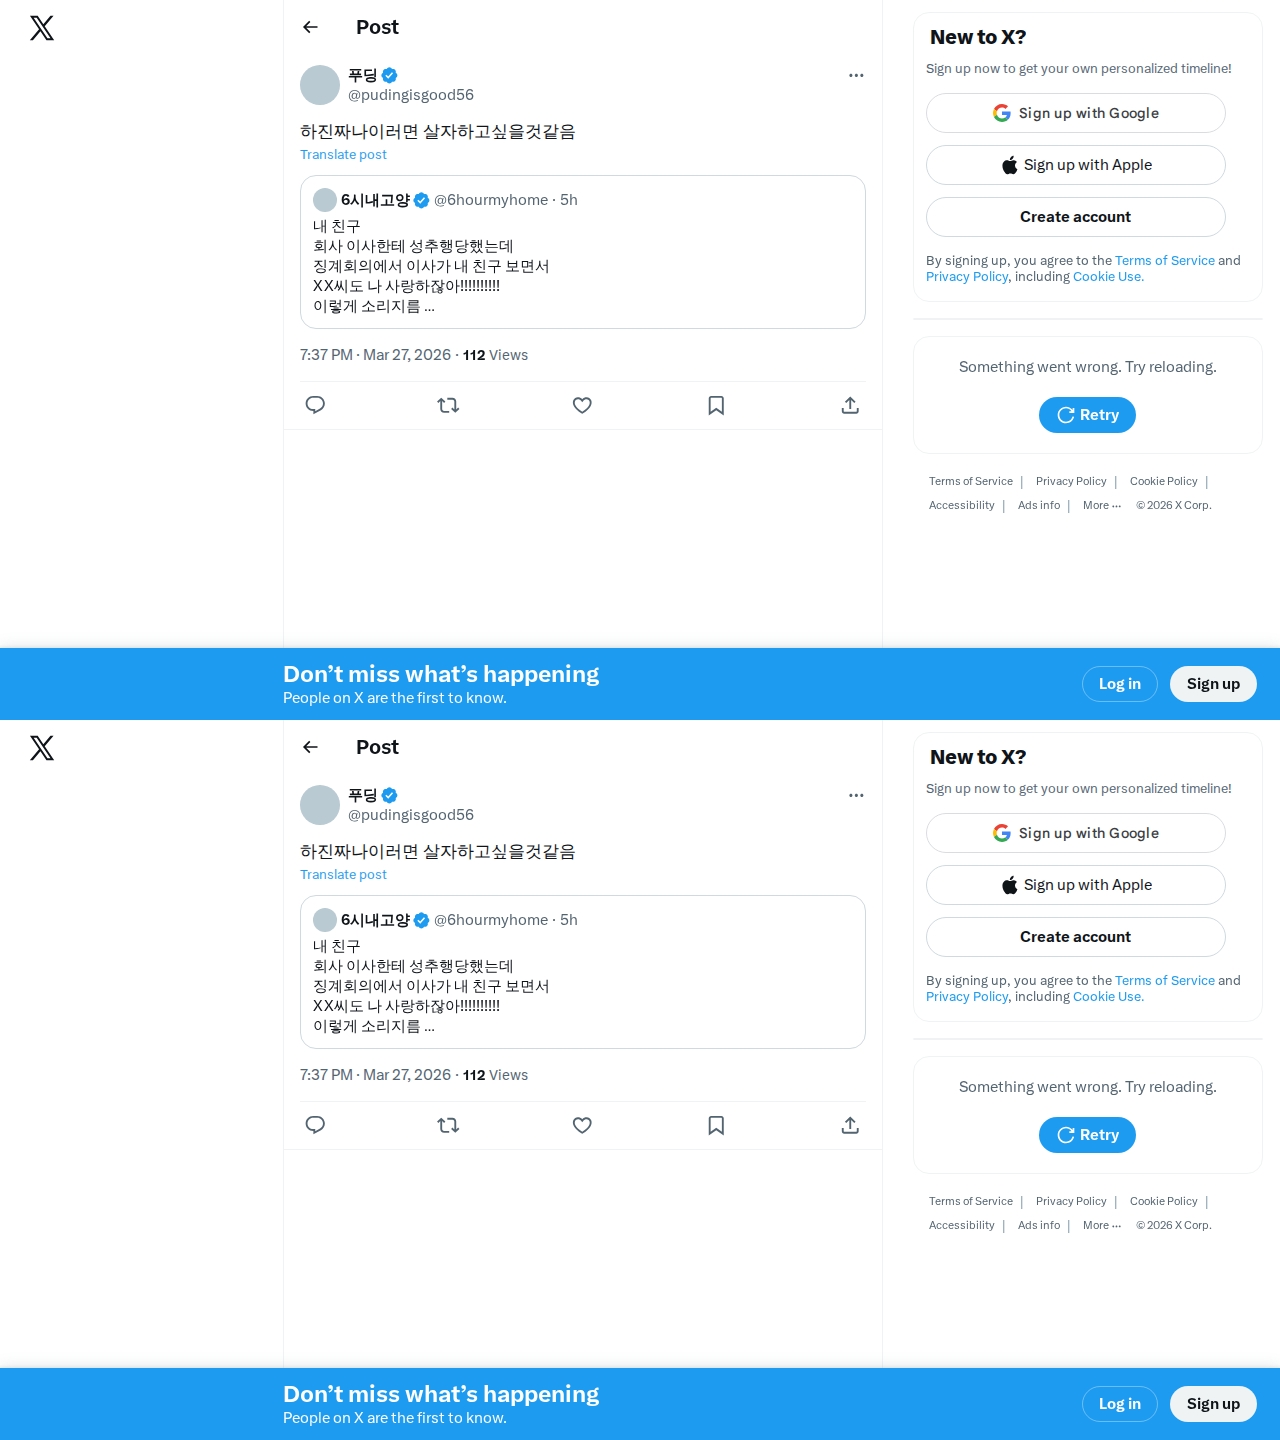Viewport: 1280px width, 1440px height.
Task: Click Translate post under the upper tweet text
Action: 343,154
